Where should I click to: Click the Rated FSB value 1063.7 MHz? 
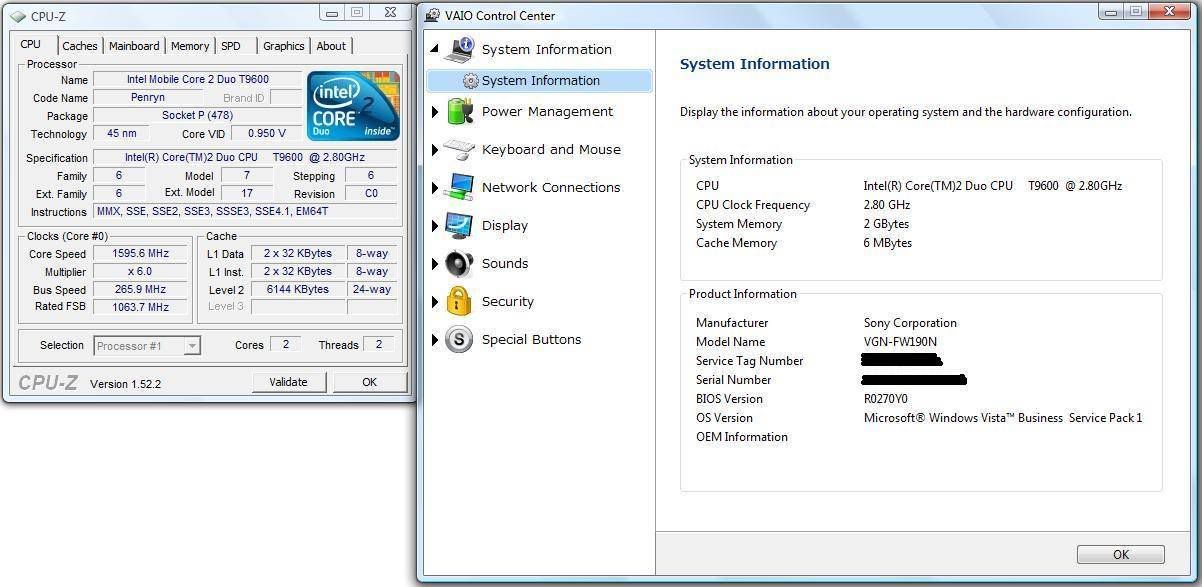(x=140, y=307)
